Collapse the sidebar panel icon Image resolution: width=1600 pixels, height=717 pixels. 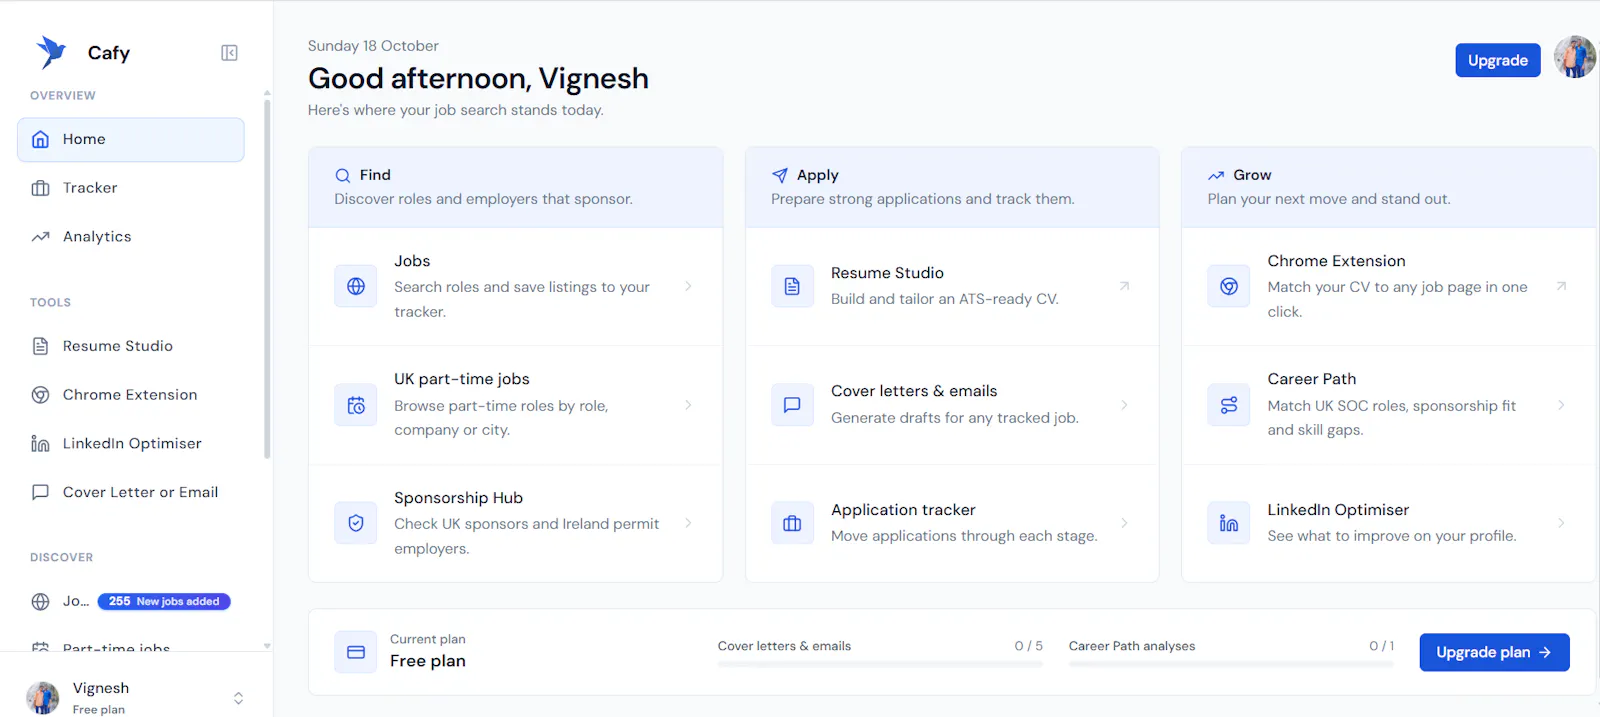[x=229, y=53]
